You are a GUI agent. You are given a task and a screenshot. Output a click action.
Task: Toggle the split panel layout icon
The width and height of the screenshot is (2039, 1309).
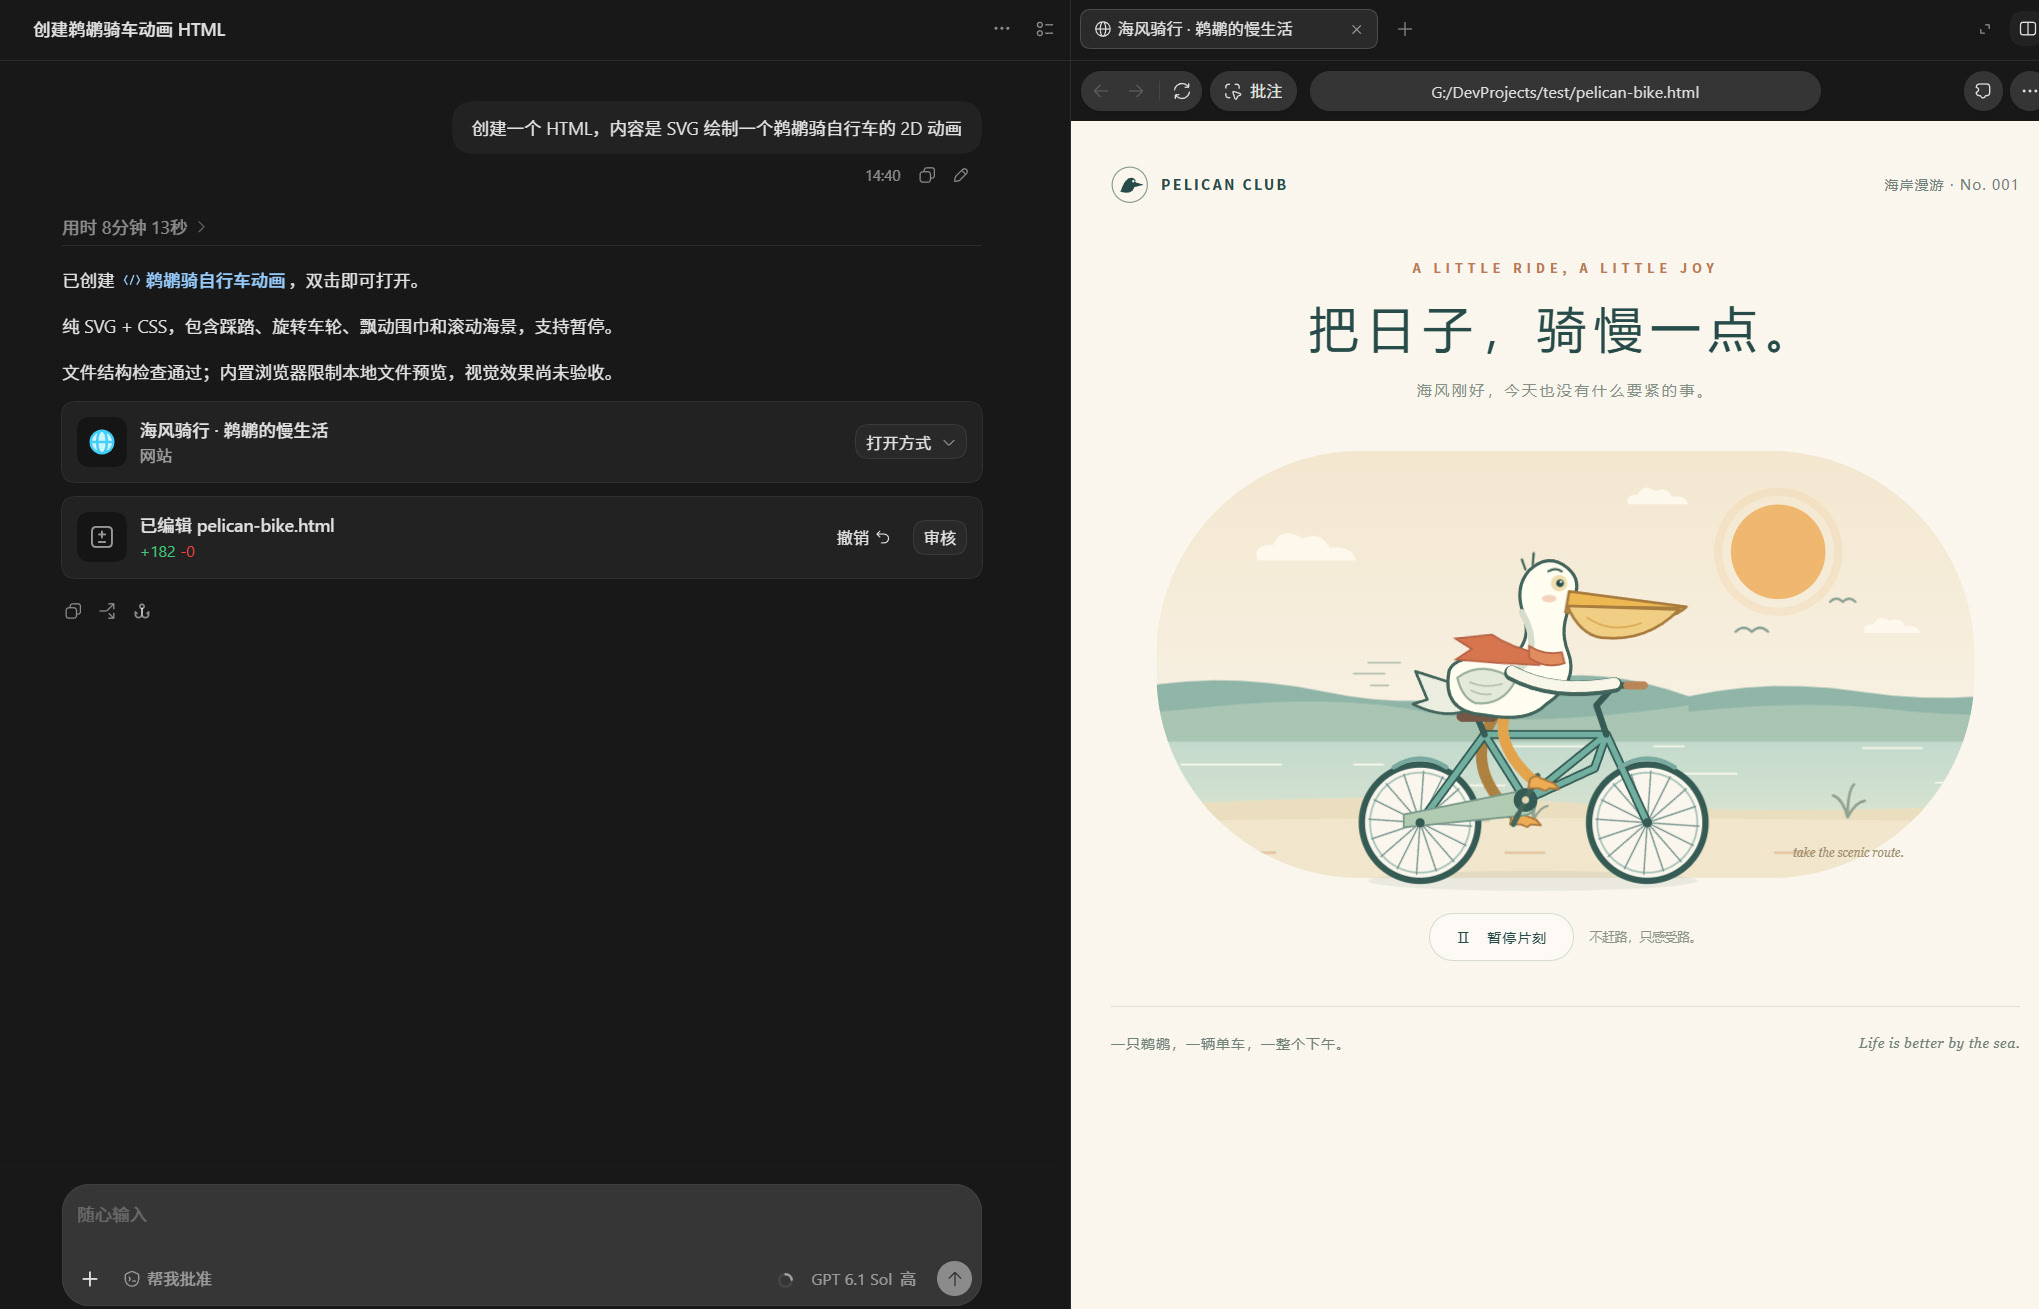(2027, 29)
